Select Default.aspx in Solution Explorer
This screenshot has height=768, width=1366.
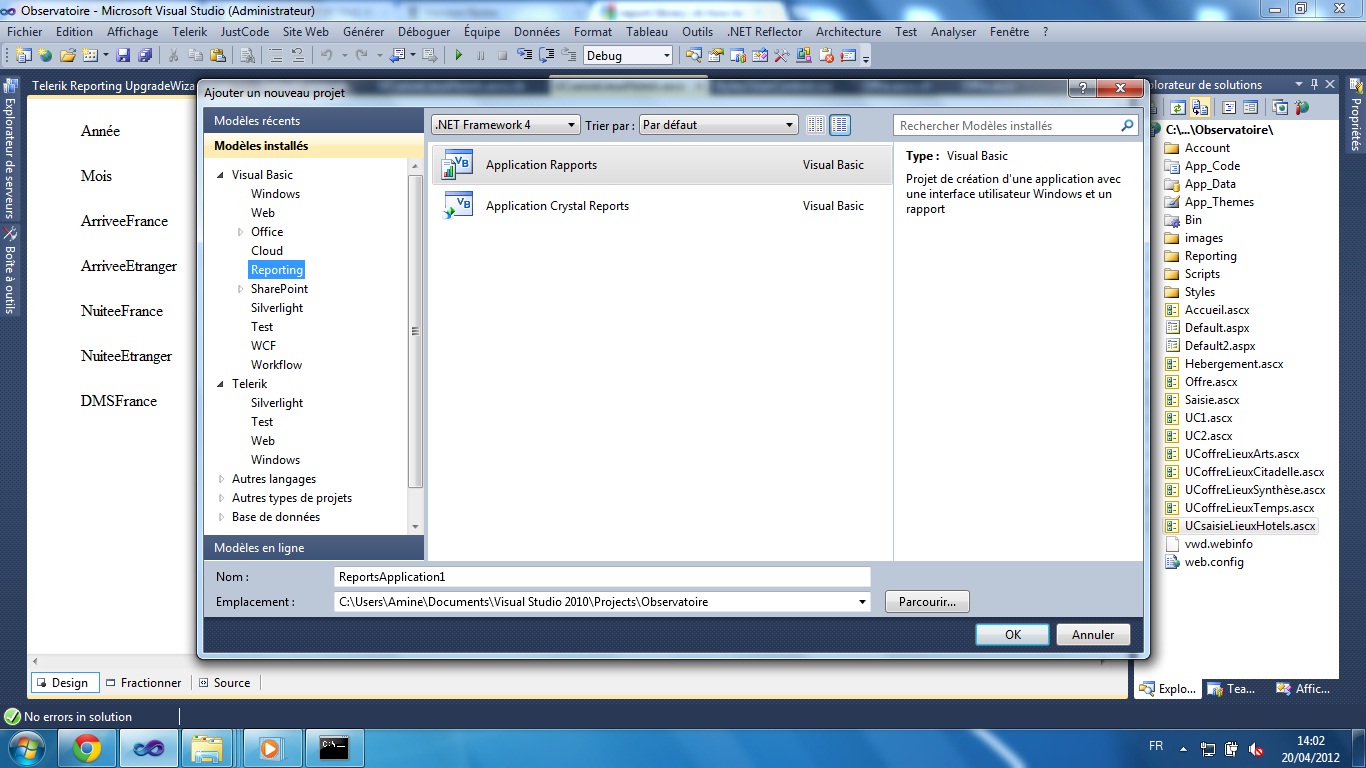(1217, 328)
